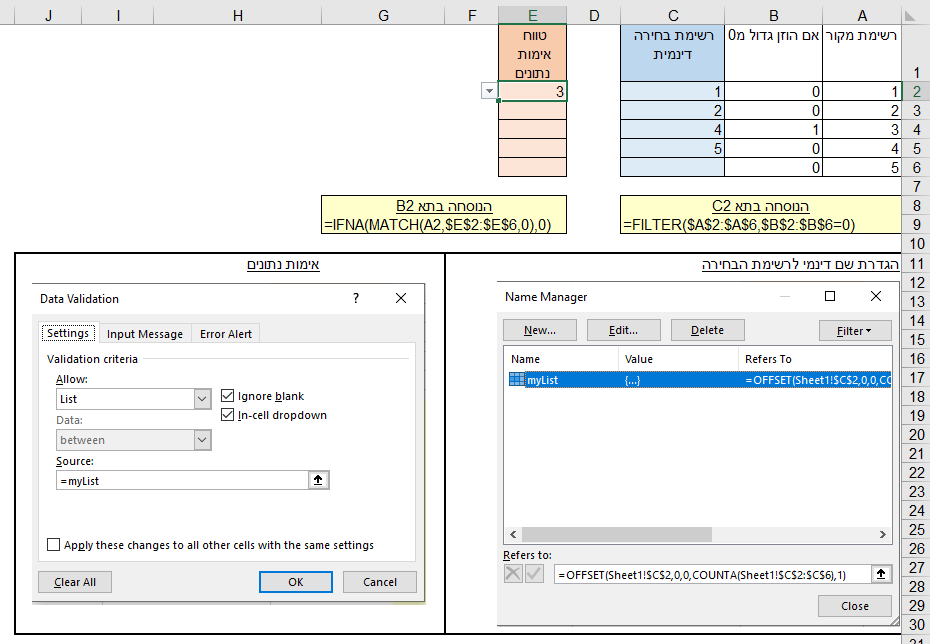
Task: Click empty validation cell E3
Action: click(533, 110)
